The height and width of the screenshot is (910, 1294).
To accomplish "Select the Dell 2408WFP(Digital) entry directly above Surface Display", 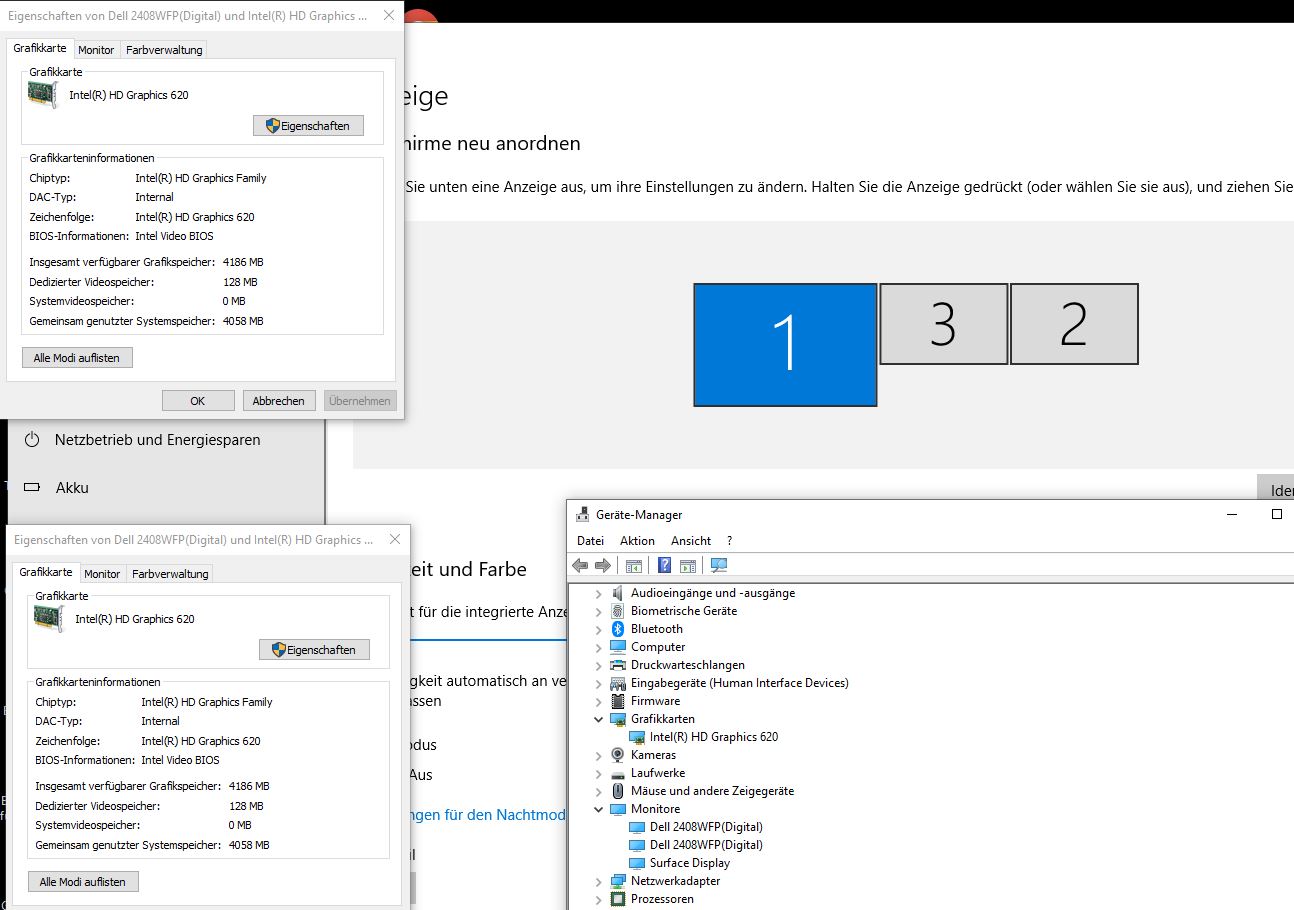I will coord(706,845).
